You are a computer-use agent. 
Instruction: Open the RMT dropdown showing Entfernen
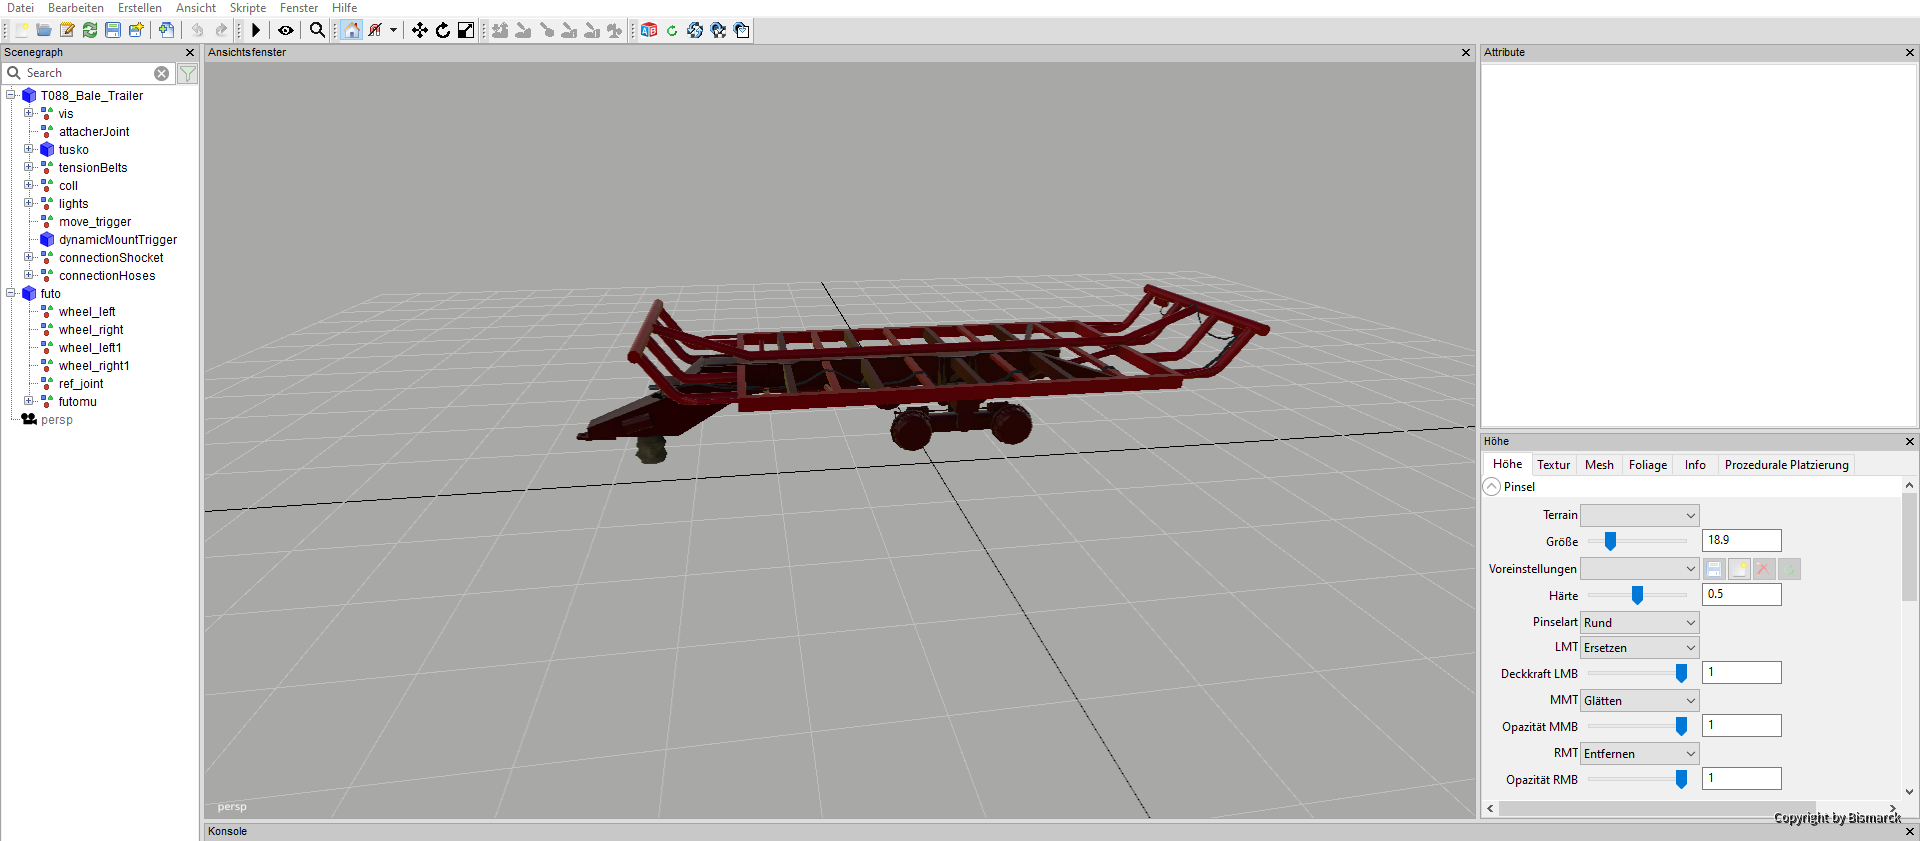pyautogui.click(x=1640, y=754)
